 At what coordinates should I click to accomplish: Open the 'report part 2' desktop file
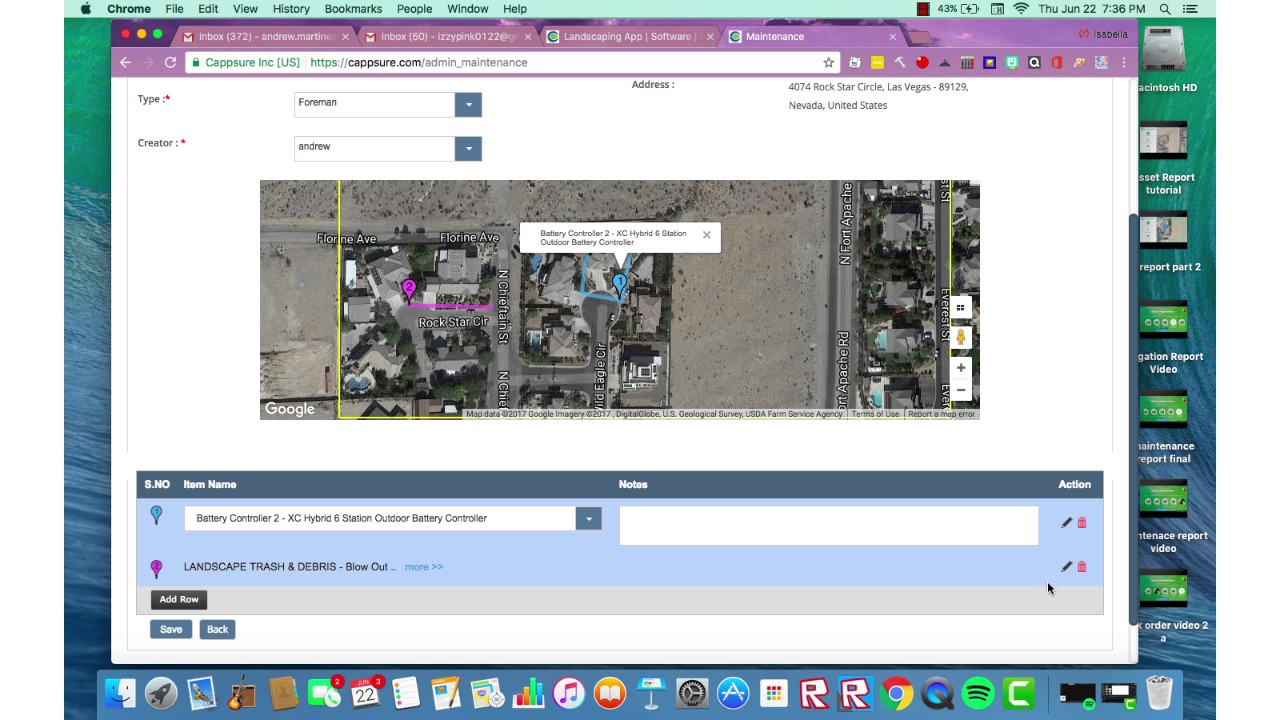pyautogui.click(x=1164, y=242)
